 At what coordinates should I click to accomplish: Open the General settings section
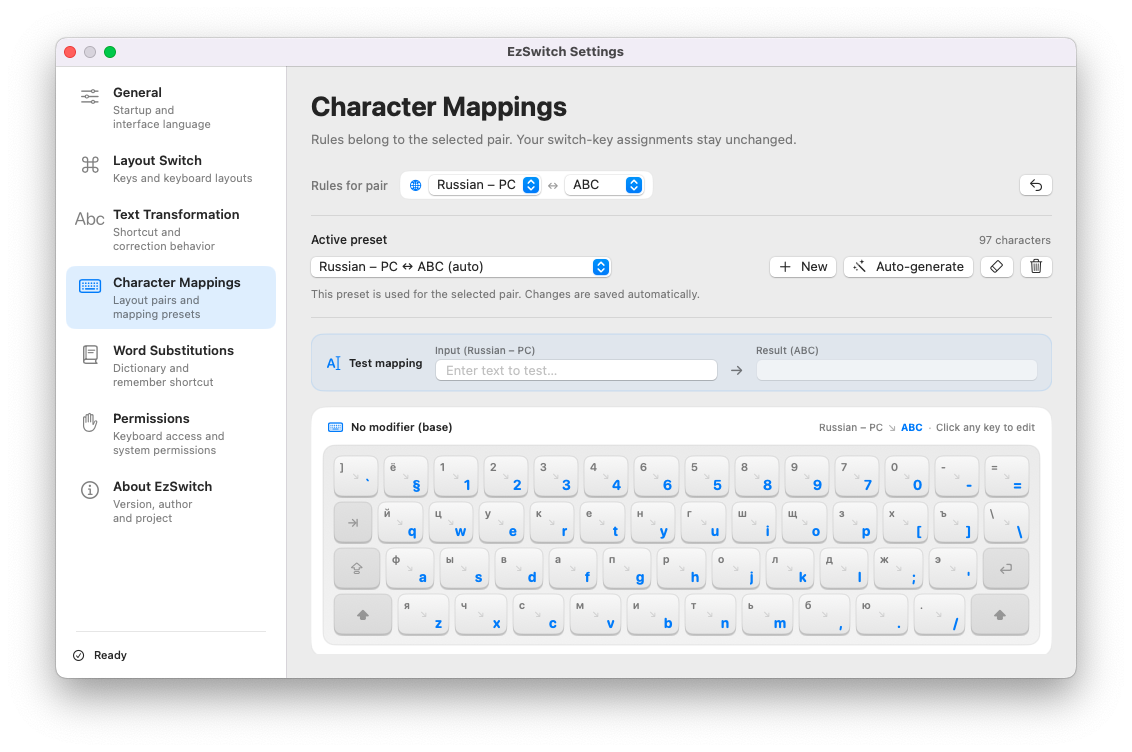[x=170, y=108]
